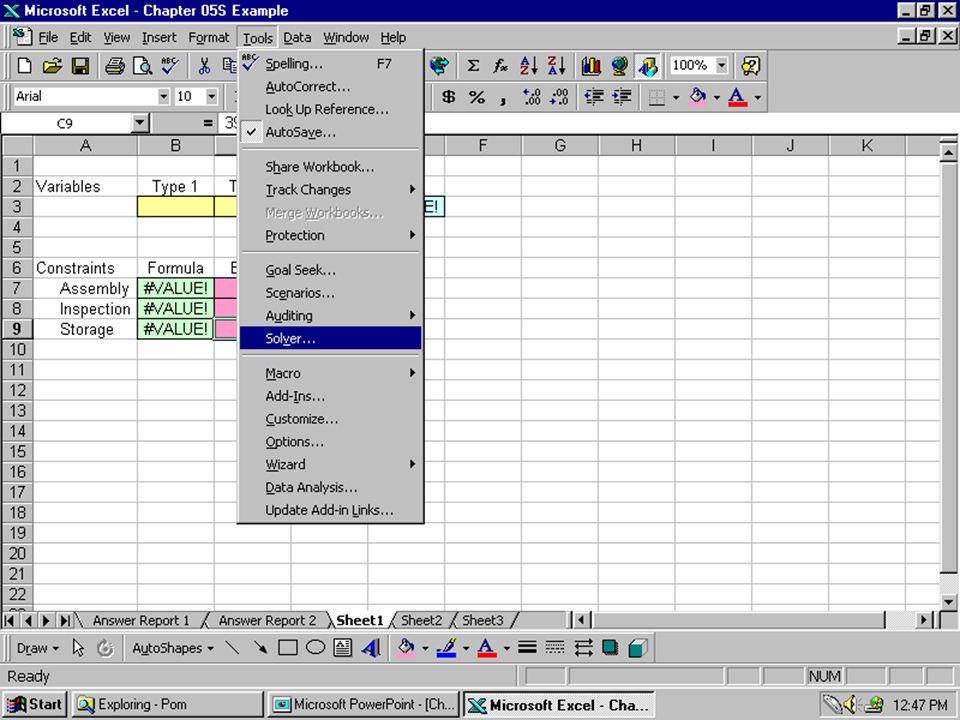Image resolution: width=960 pixels, height=720 pixels.
Task: Open the Paste Function fx icon
Action: 500,66
